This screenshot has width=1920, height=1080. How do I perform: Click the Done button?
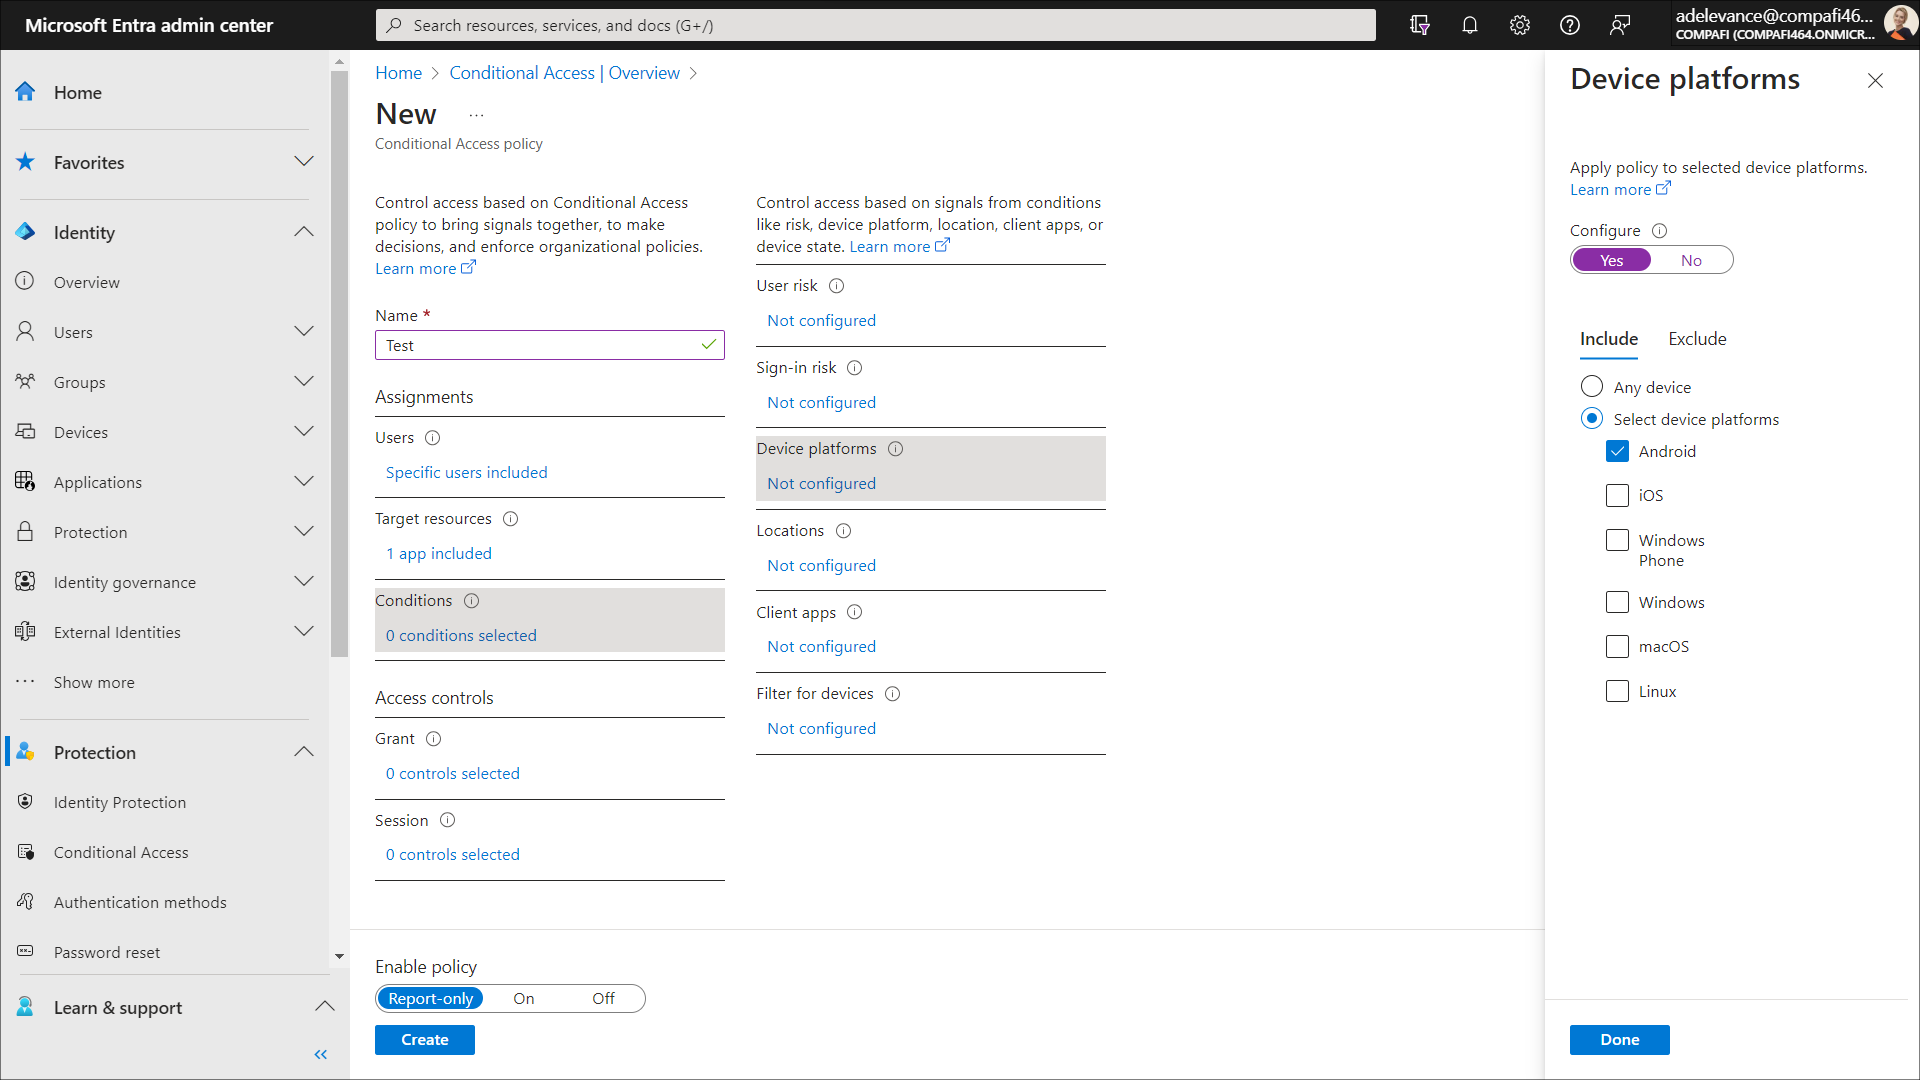tap(1618, 1040)
